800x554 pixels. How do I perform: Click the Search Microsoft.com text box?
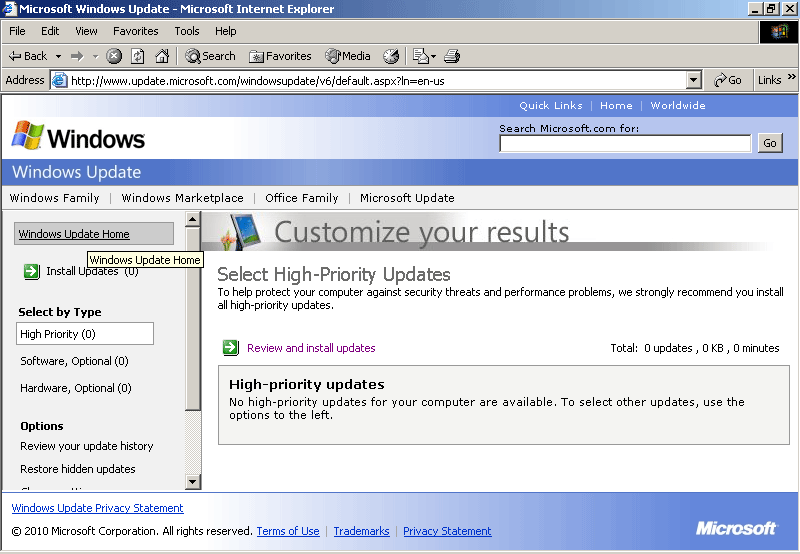click(625, 144)
